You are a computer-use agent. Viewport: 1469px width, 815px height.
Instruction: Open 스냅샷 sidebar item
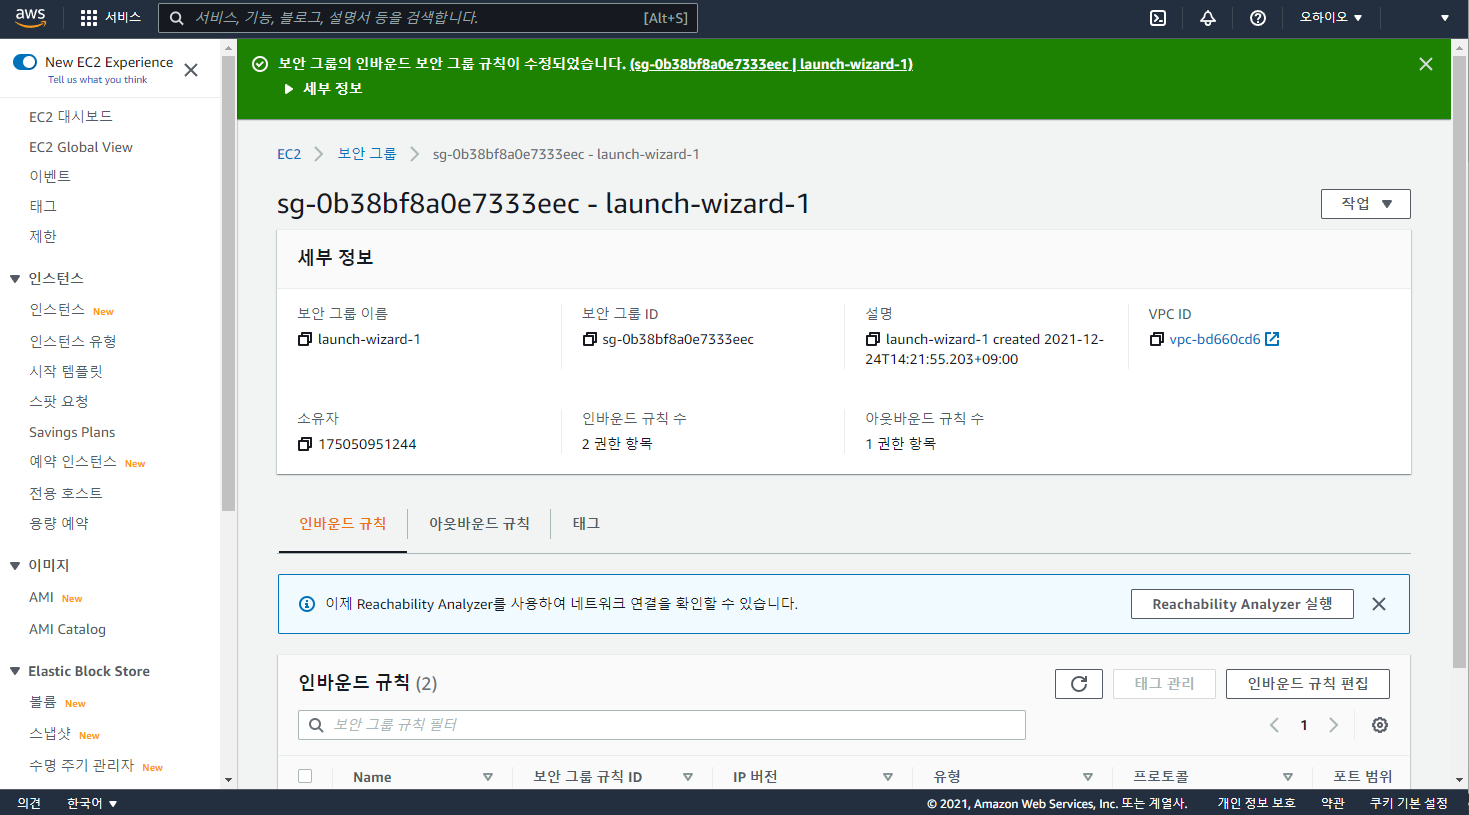click(x=50, y=734)
